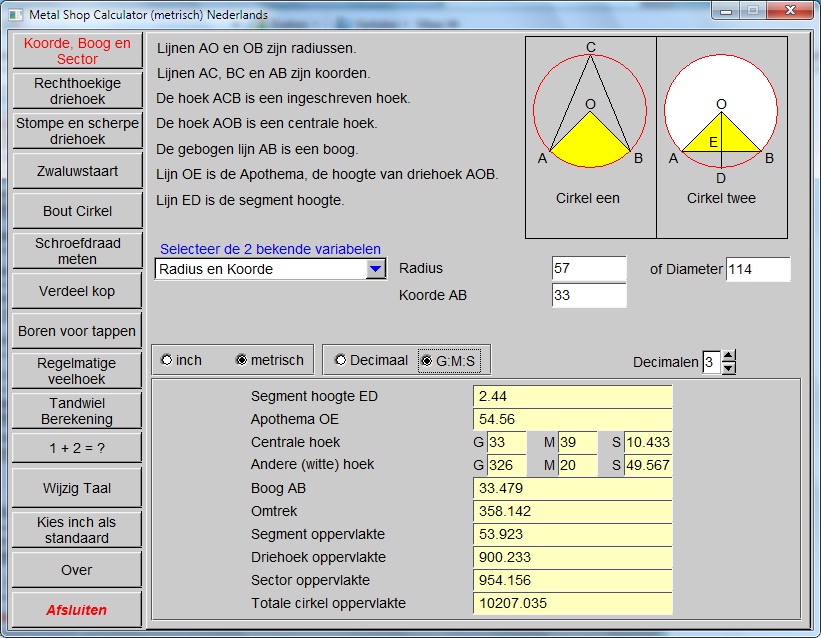
Task: Click the text 'De hoek ACB is een ingeschreven hoek.'
Action: pyautogui.click(x=283, y=98)
